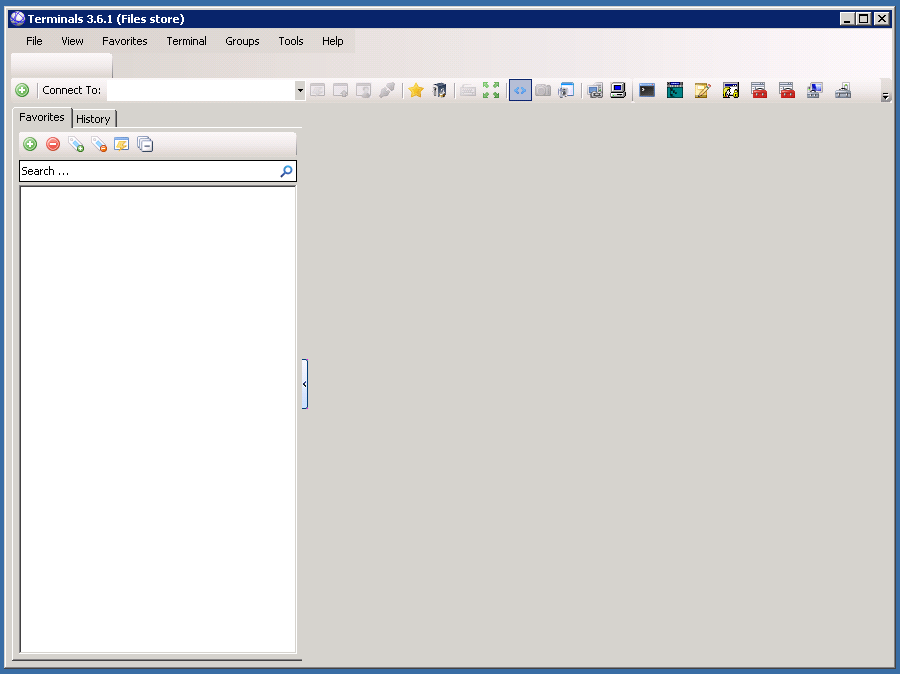The image size is (900, 674).
Task: Click the grey camera Capture Screen icon
Action: click(543, 90)
